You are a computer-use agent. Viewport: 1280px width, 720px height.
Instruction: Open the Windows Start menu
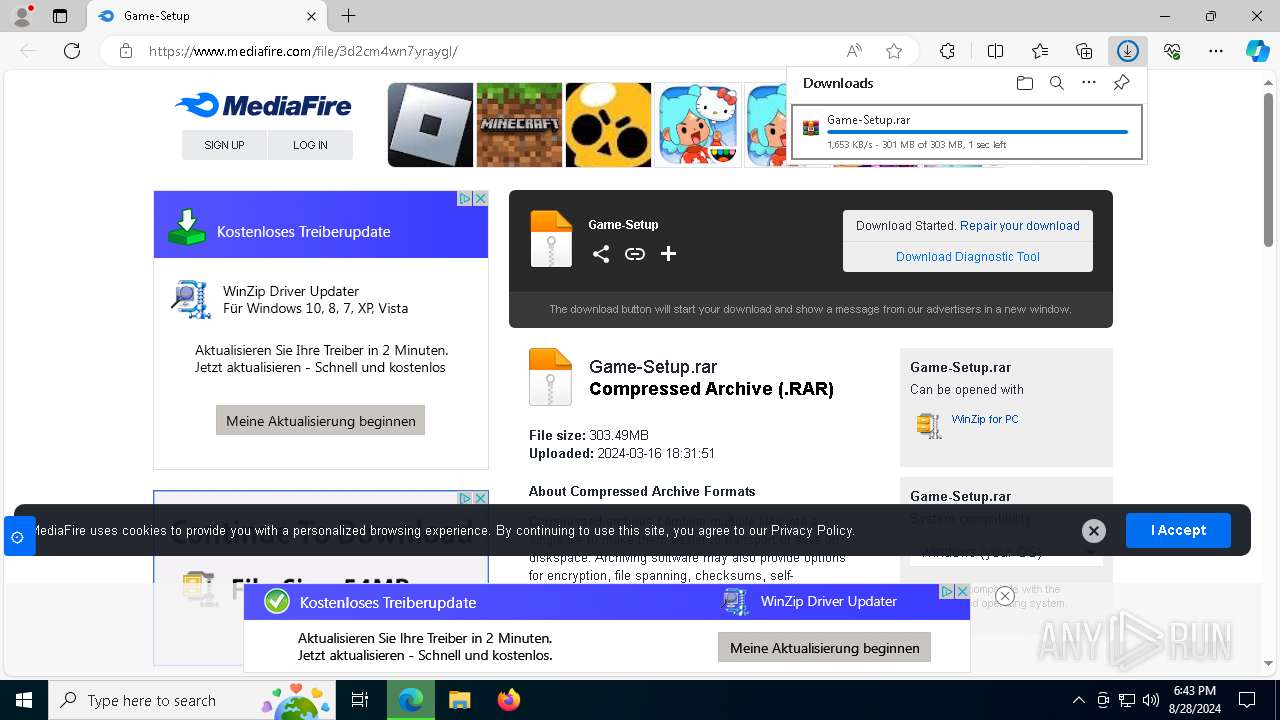(x=23, y=700)
